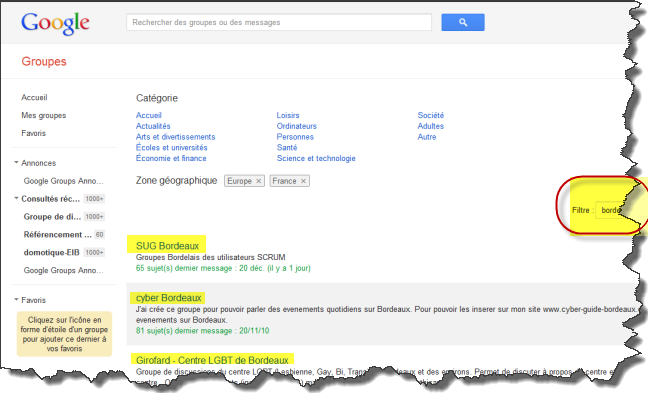Open Girofard - Centre LGBT de Bordeaux
Image resolution: width=648 pixels, height=393 pixels.
click(212, 360)
